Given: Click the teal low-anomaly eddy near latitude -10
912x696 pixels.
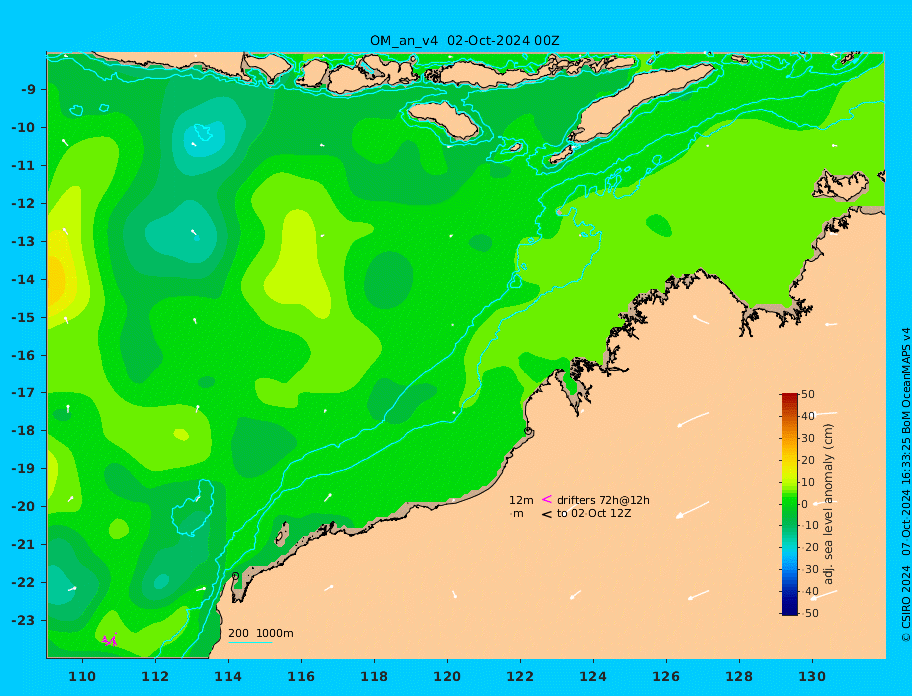Looking at the screenshot, I should tap(204, 138).
